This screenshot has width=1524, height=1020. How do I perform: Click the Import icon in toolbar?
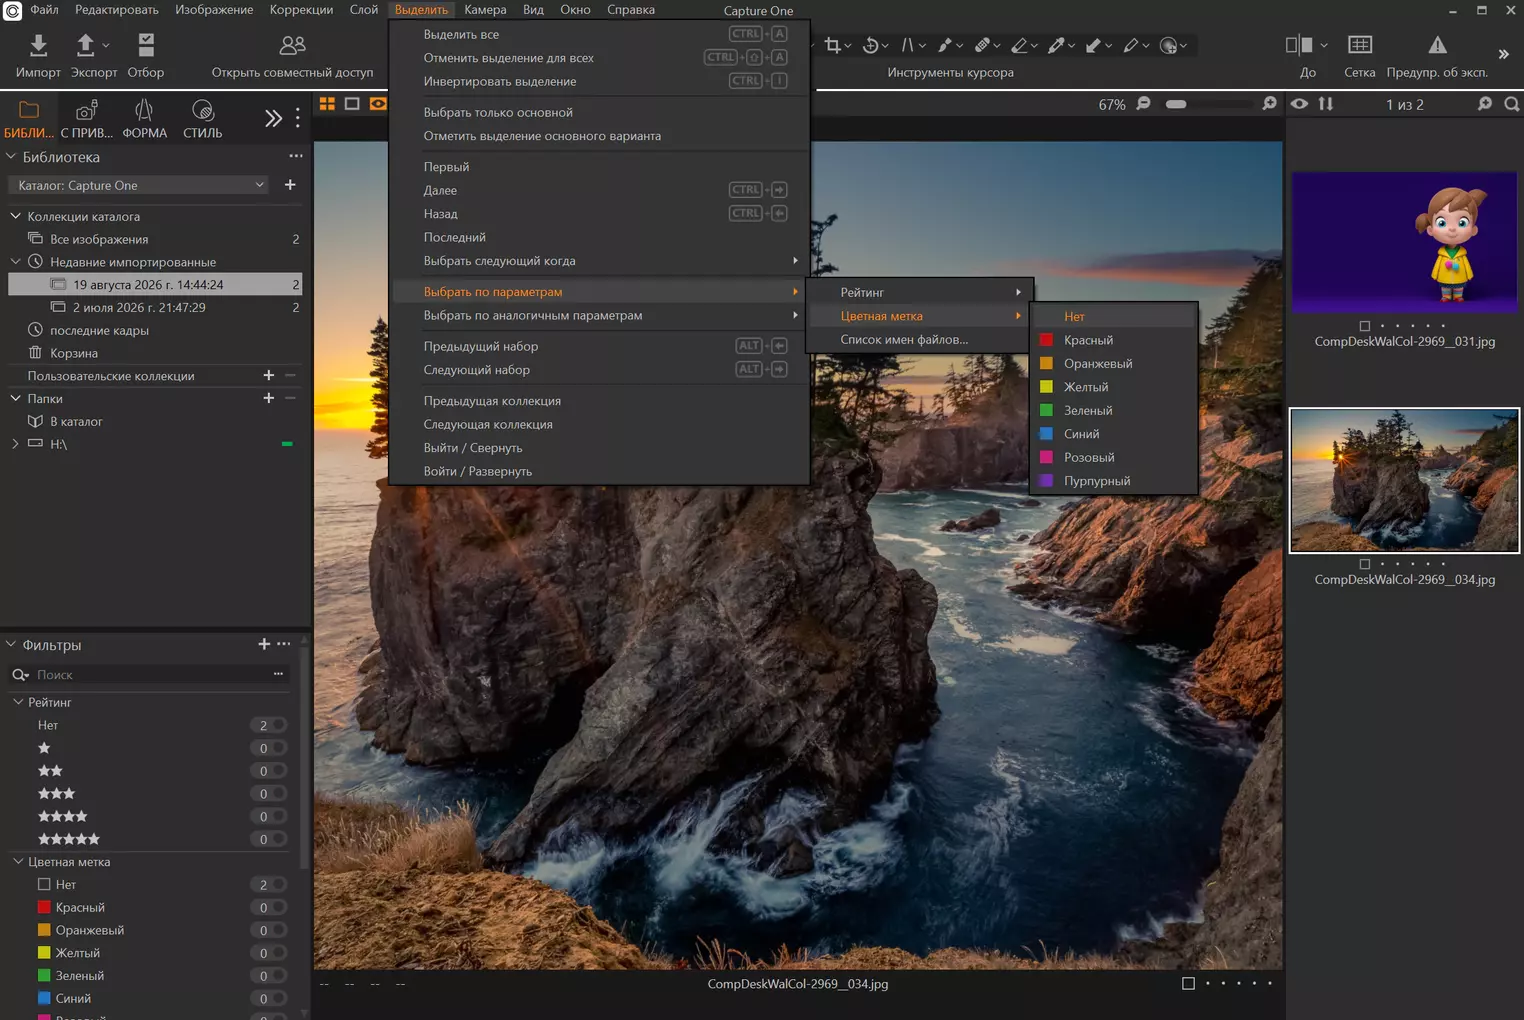(x=38, y=45)
